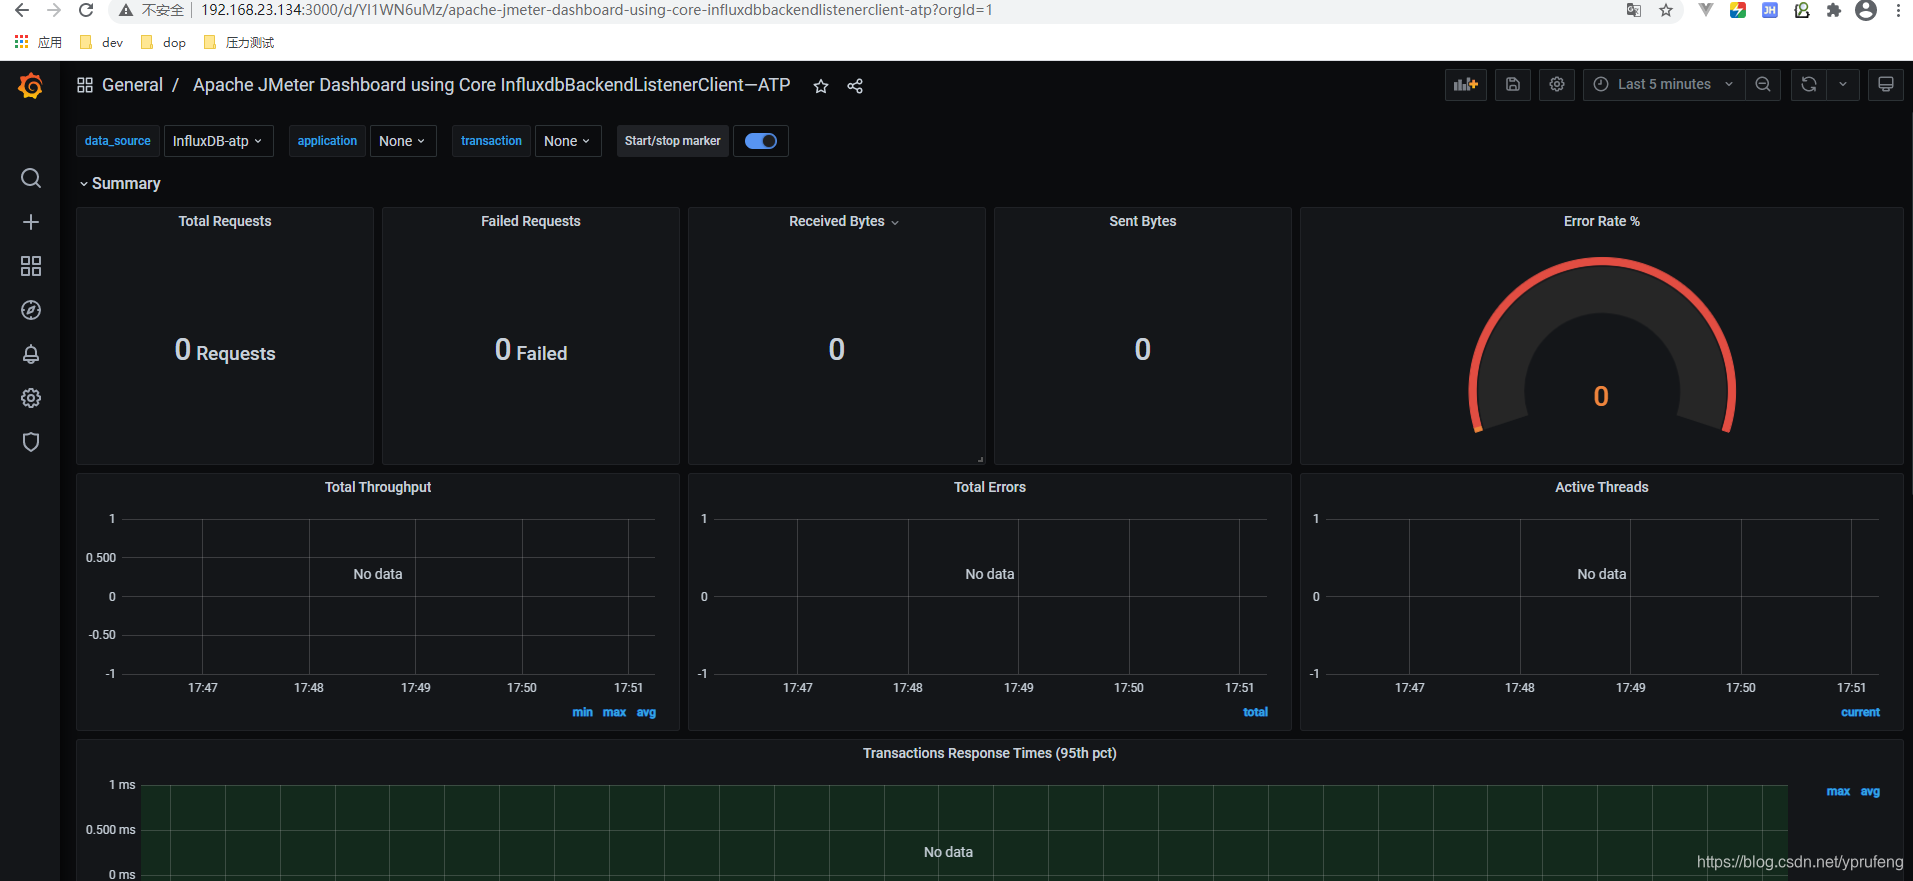Open the dop bookmarks folder

163,42
